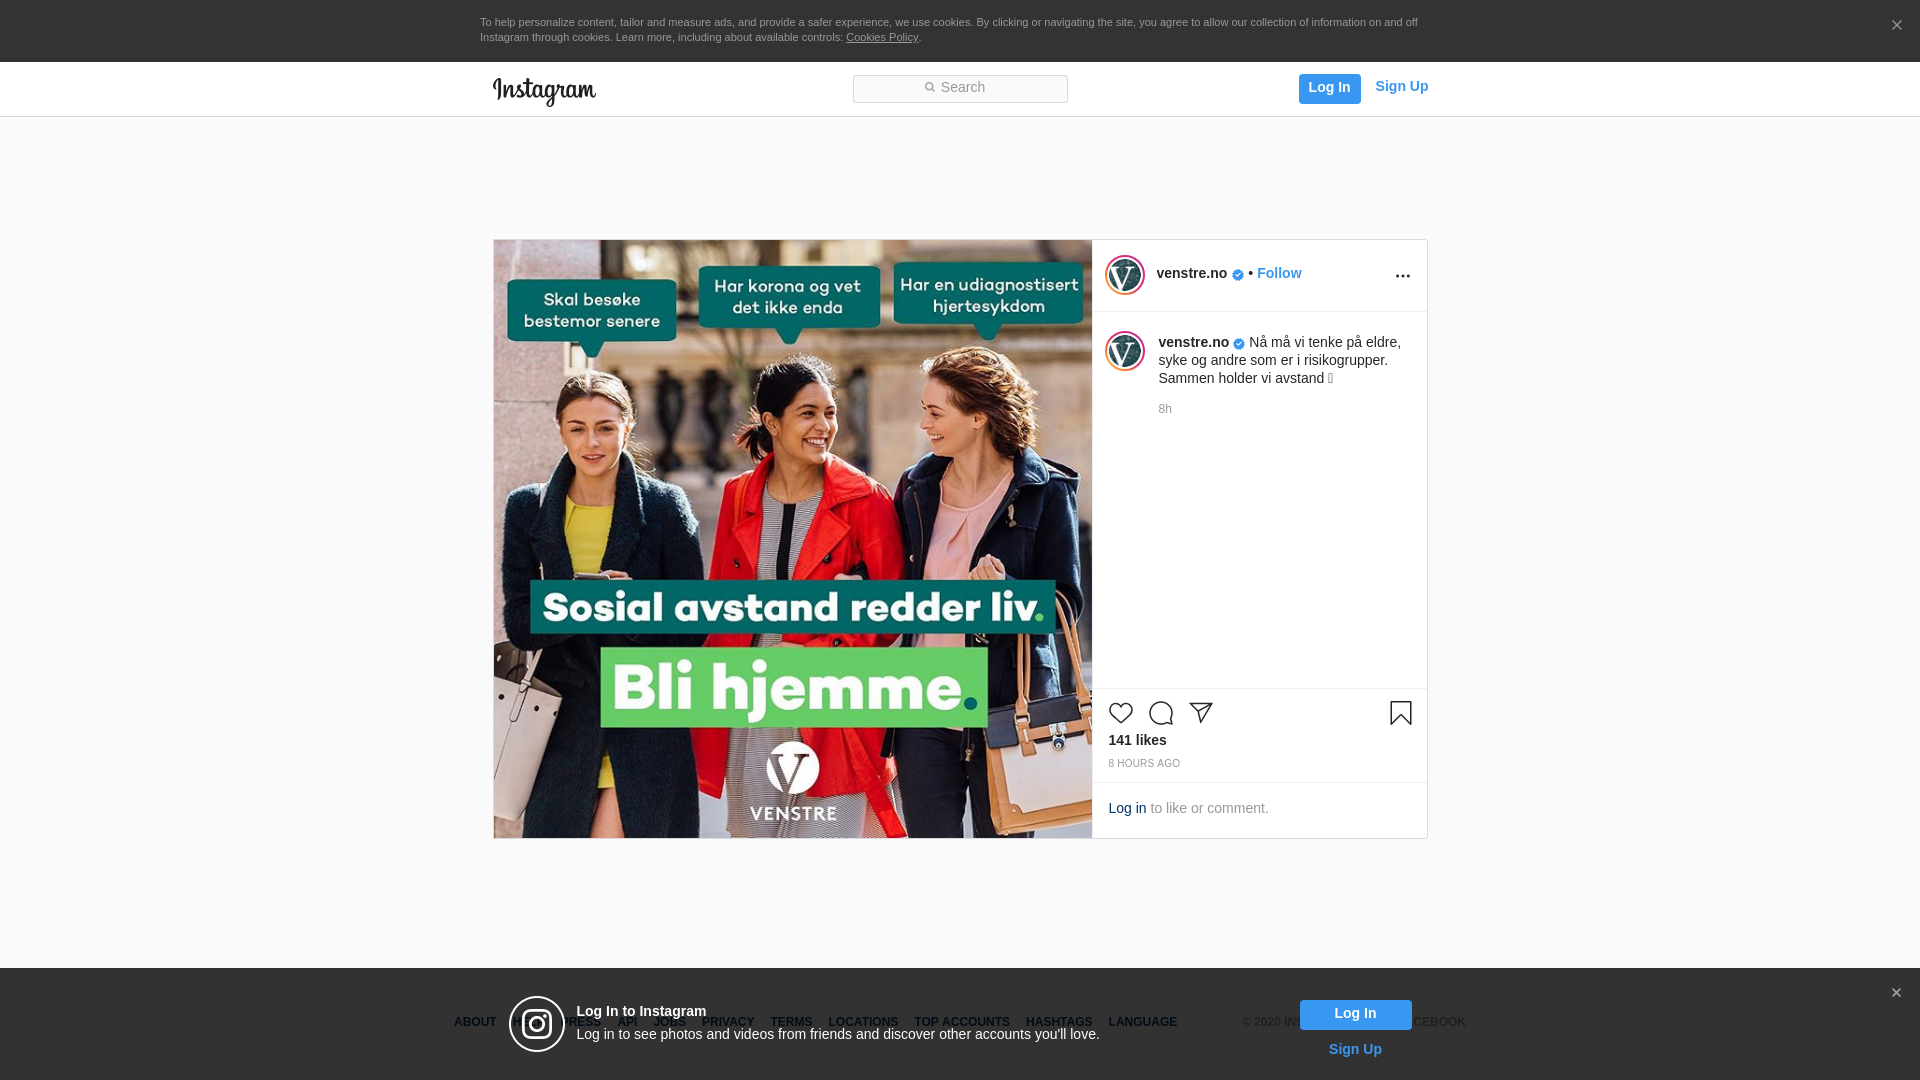
Task: Open the HASHTAGS footer link
Action: click(1059, 1023)
